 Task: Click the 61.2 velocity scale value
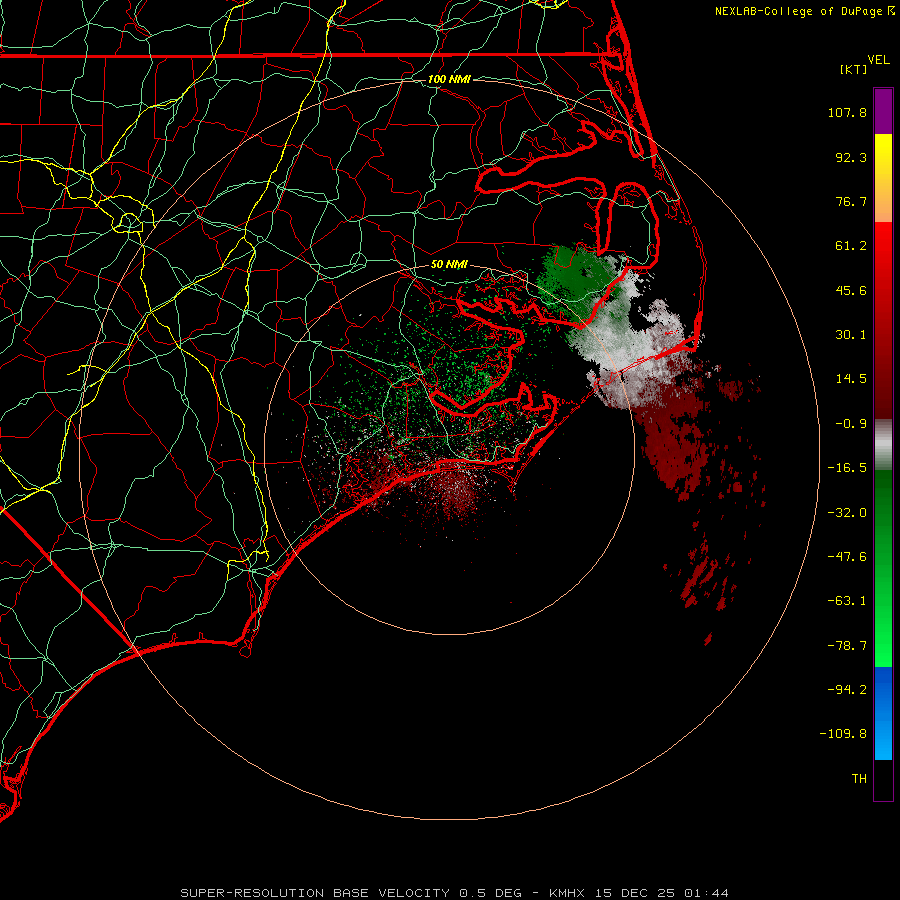pos(851,246)
